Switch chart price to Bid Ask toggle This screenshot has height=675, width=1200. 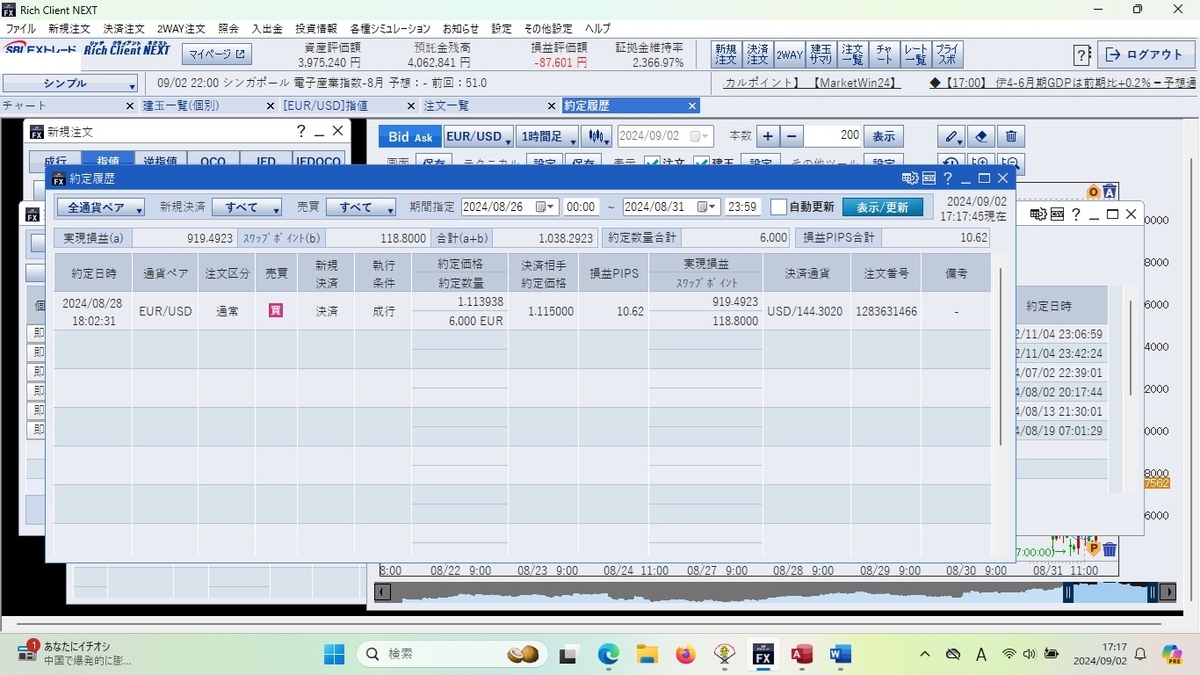(410, 137)
